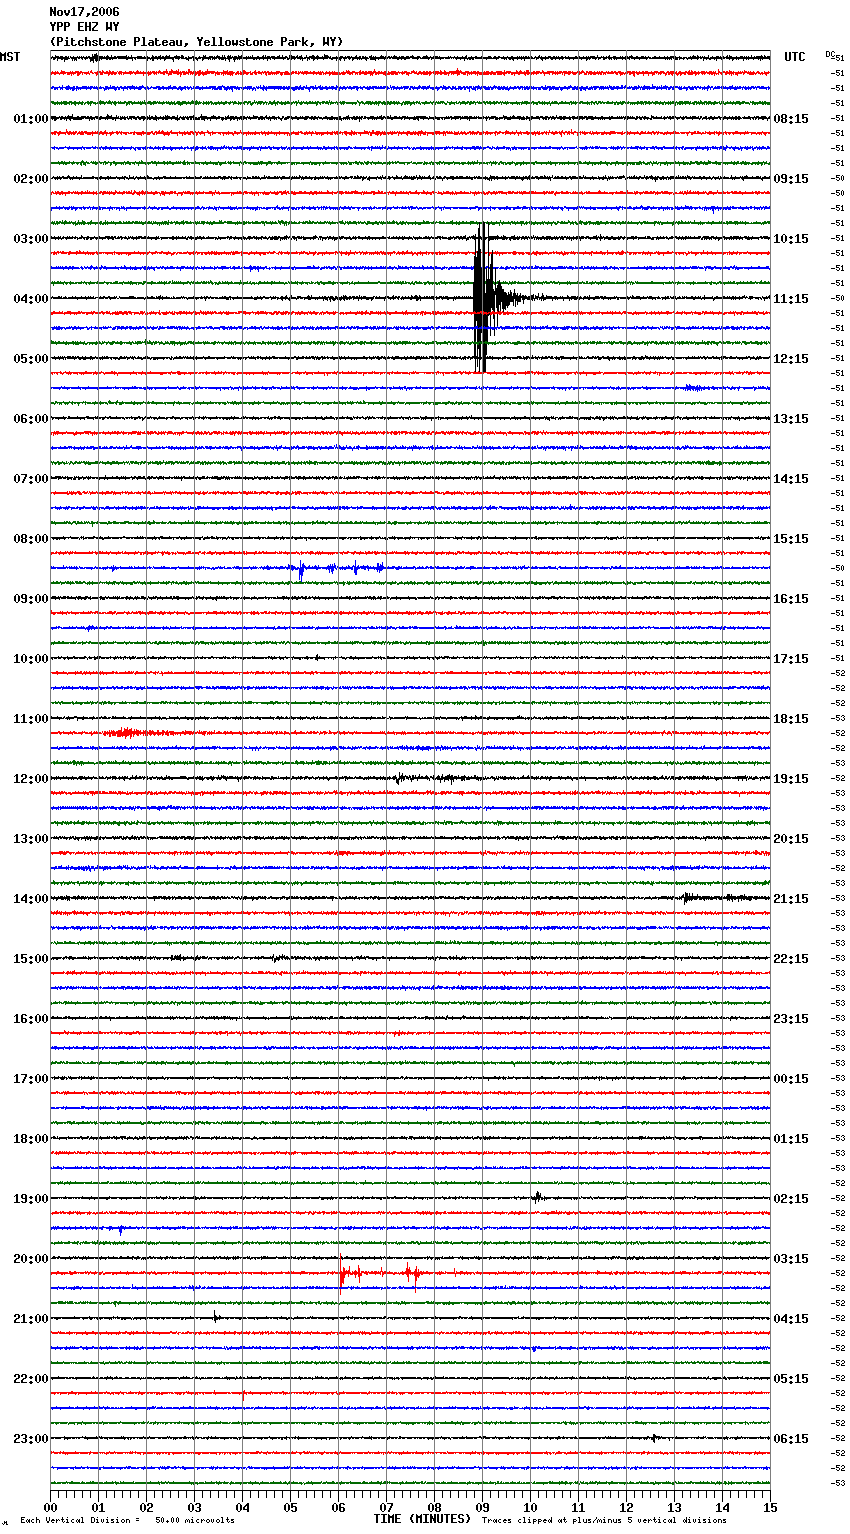Click the 09 minute axis tick label
The height and width of the screenshot is (1534, 850).
click(483, 1507)
